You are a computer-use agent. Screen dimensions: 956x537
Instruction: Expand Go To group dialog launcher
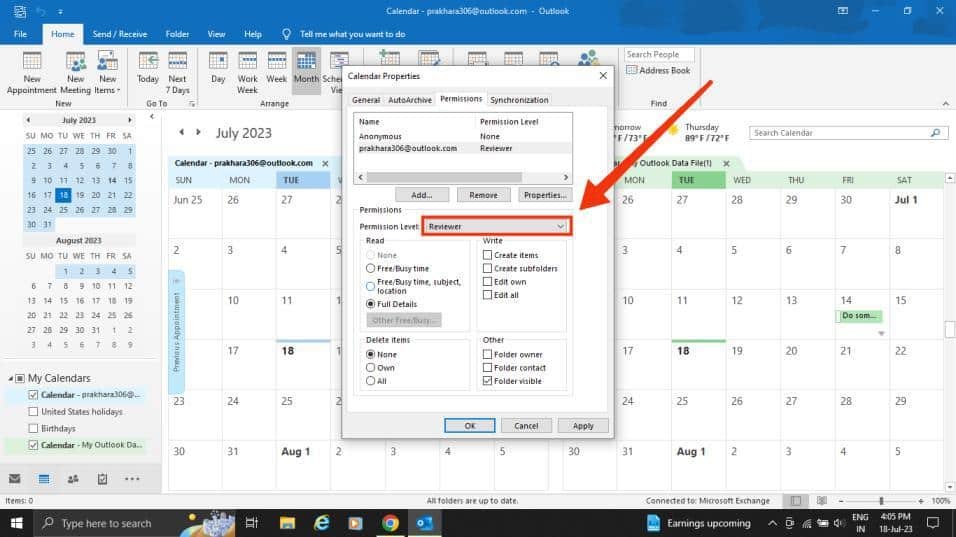coord(192,104)
